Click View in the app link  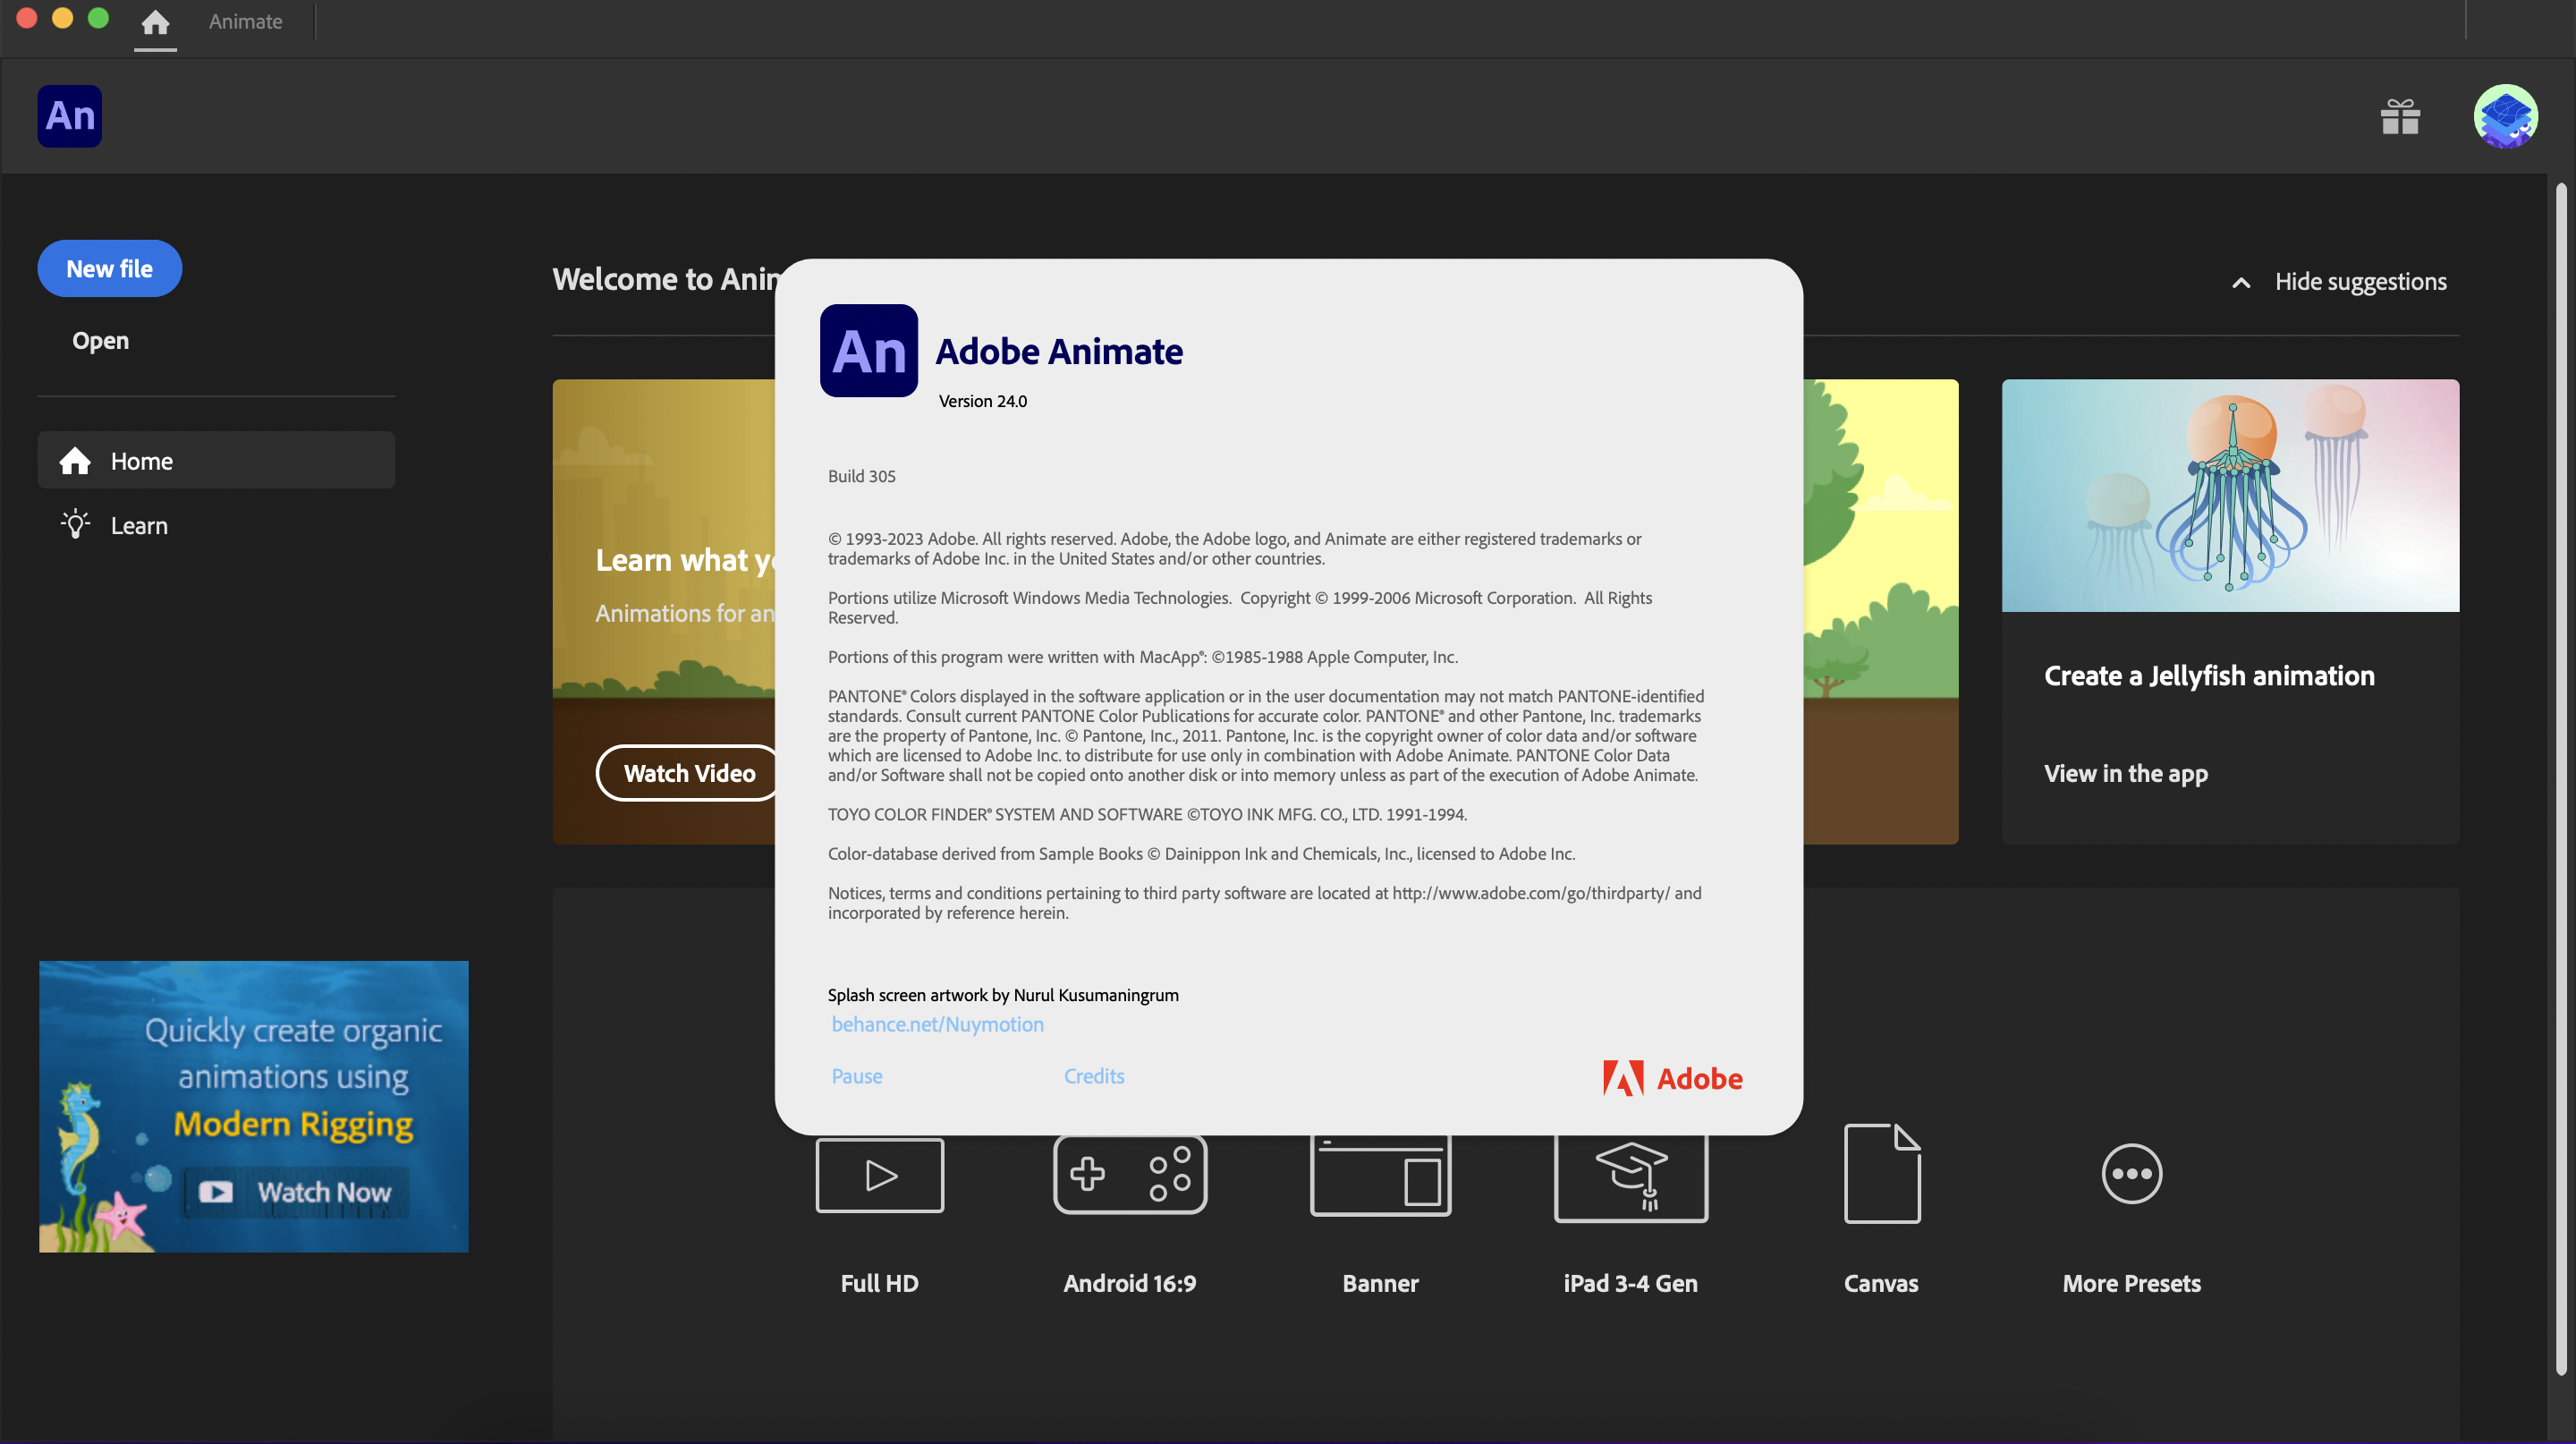coord(2126,773)
